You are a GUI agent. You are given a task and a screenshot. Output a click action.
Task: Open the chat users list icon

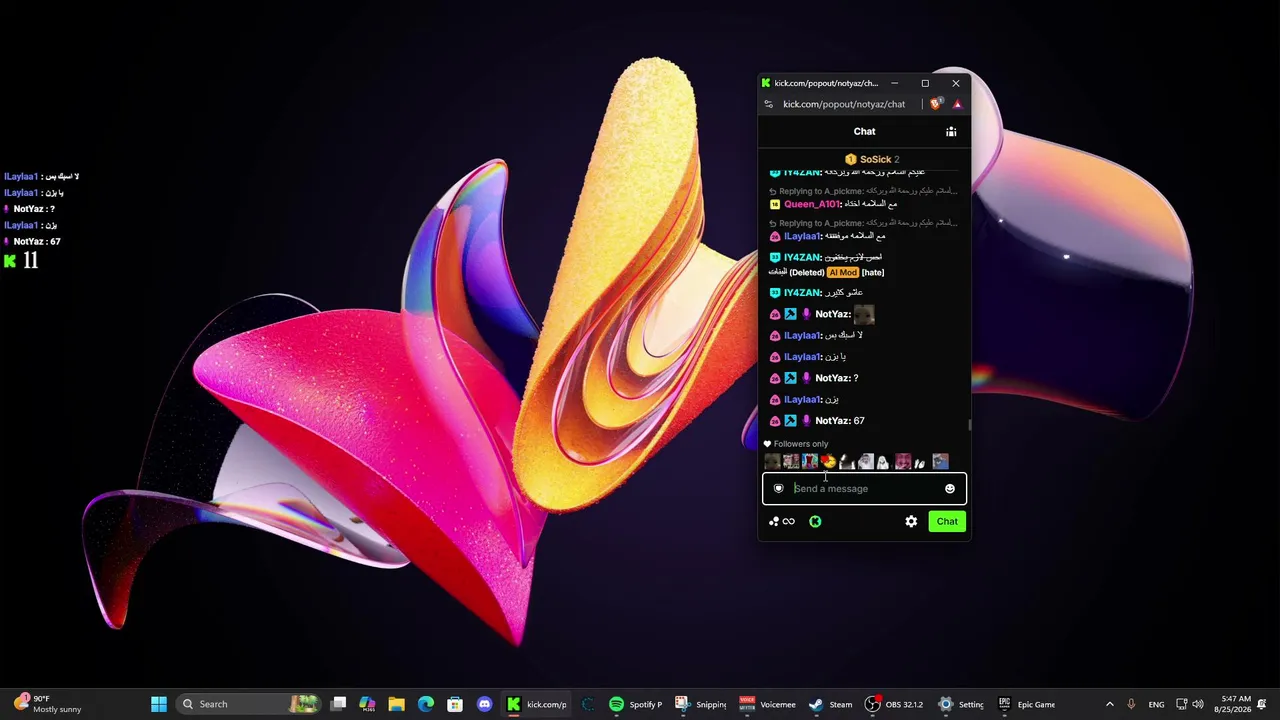pos(951,132)
